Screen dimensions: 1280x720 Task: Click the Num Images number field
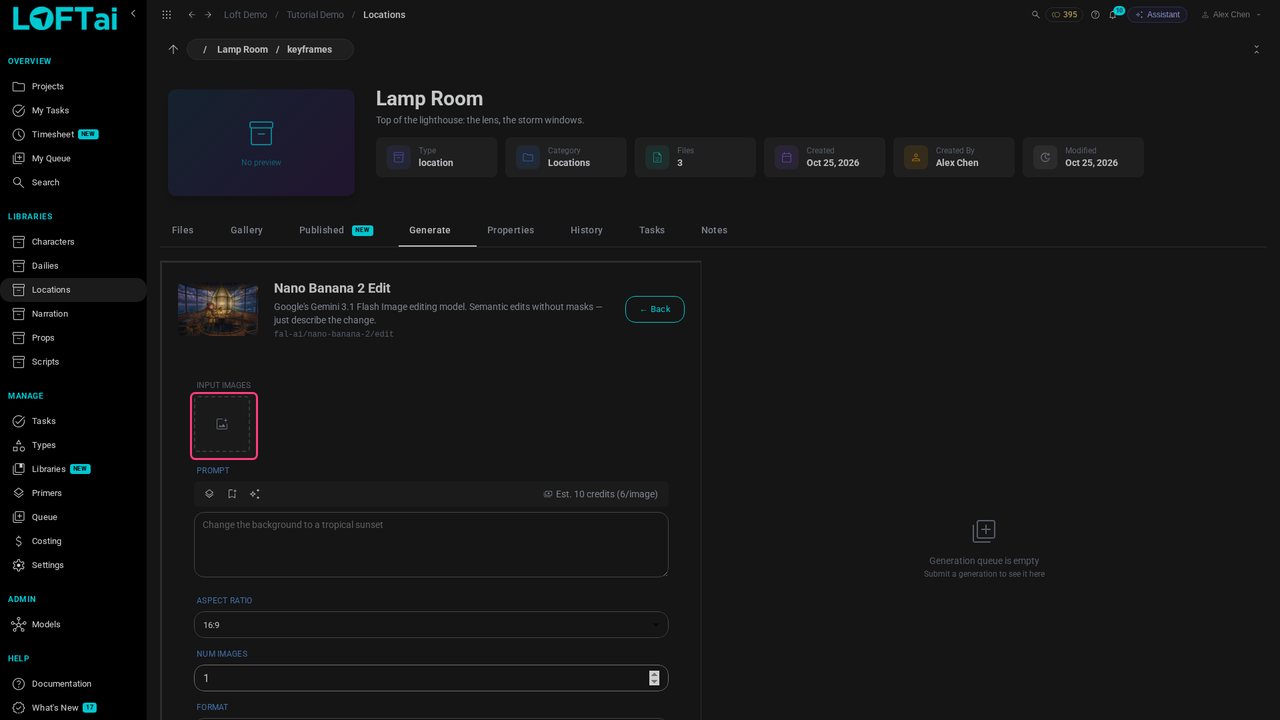431,678
